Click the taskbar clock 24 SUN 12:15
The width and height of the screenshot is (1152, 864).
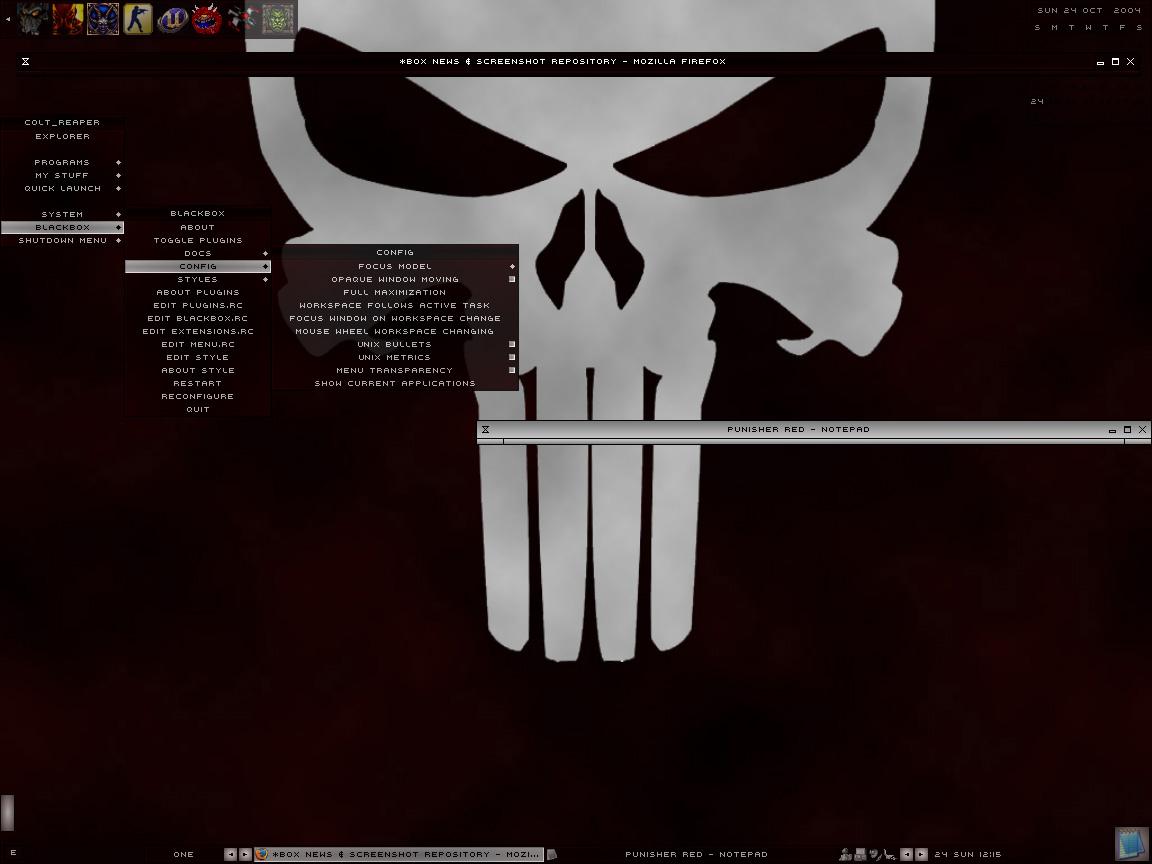pyautogui.click(x=968, y=854)
